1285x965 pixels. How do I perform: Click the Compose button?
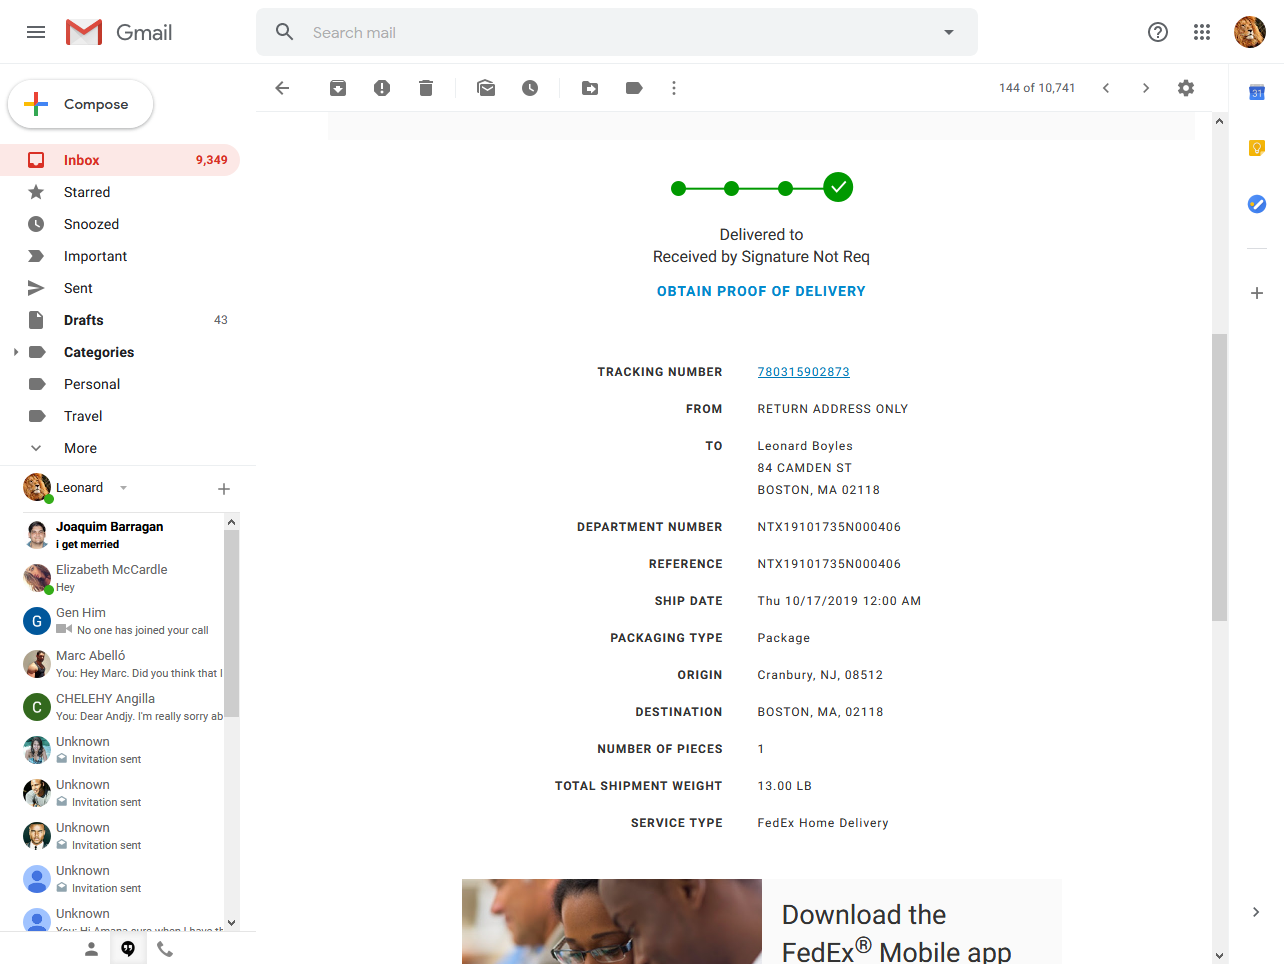[x=81, y=104]
